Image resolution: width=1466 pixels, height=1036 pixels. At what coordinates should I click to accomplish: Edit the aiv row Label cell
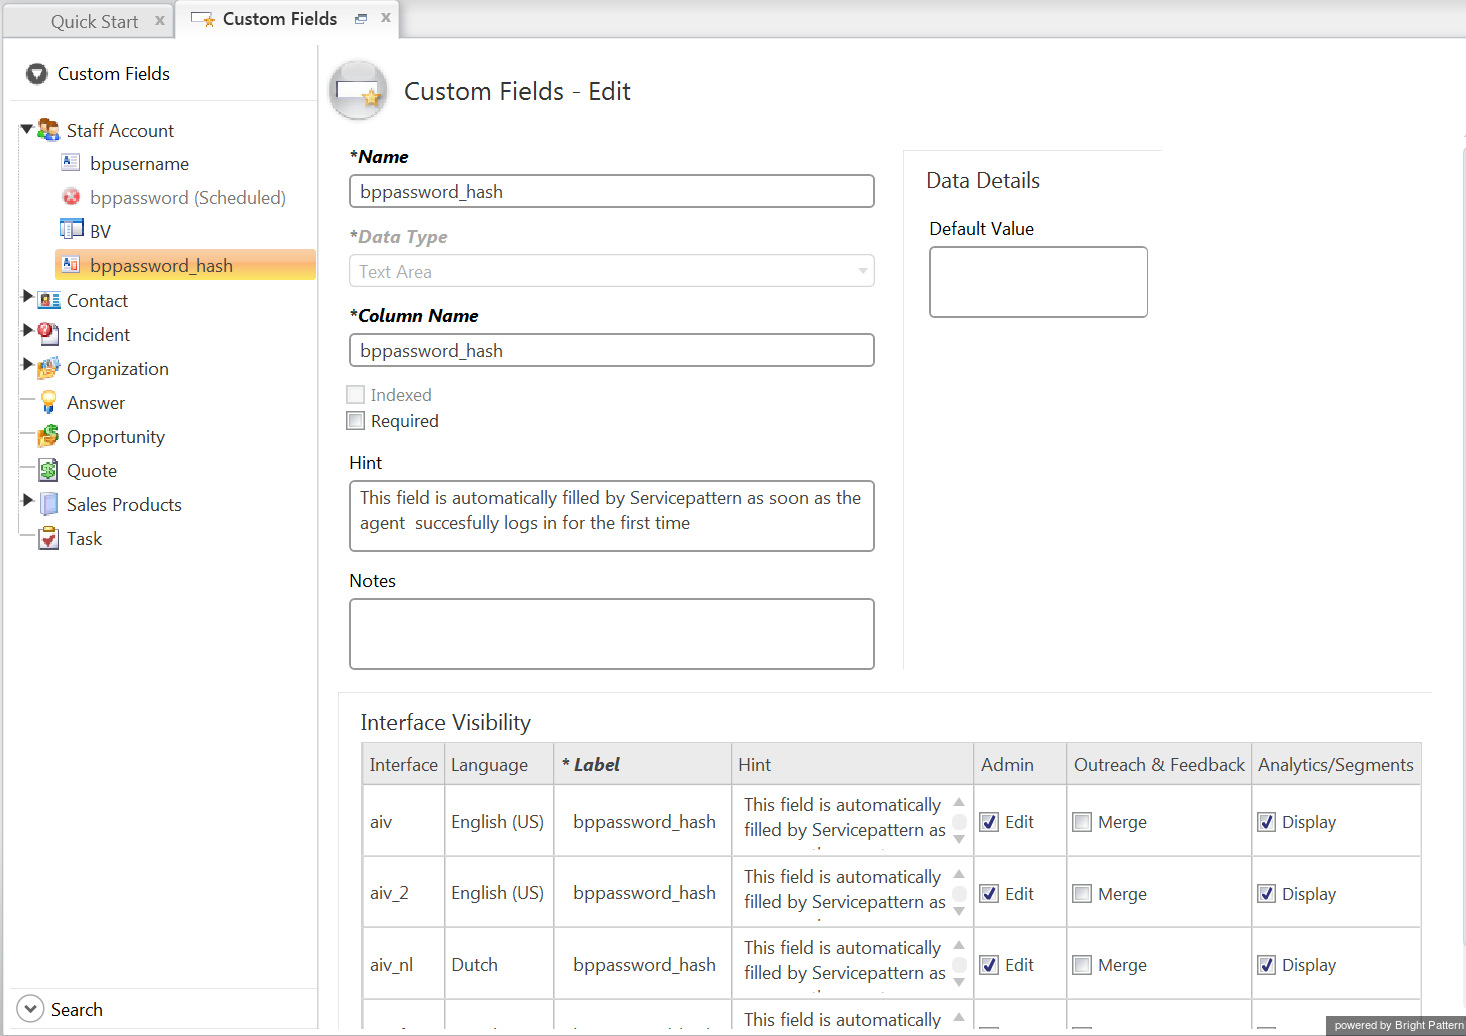[644, 822]
